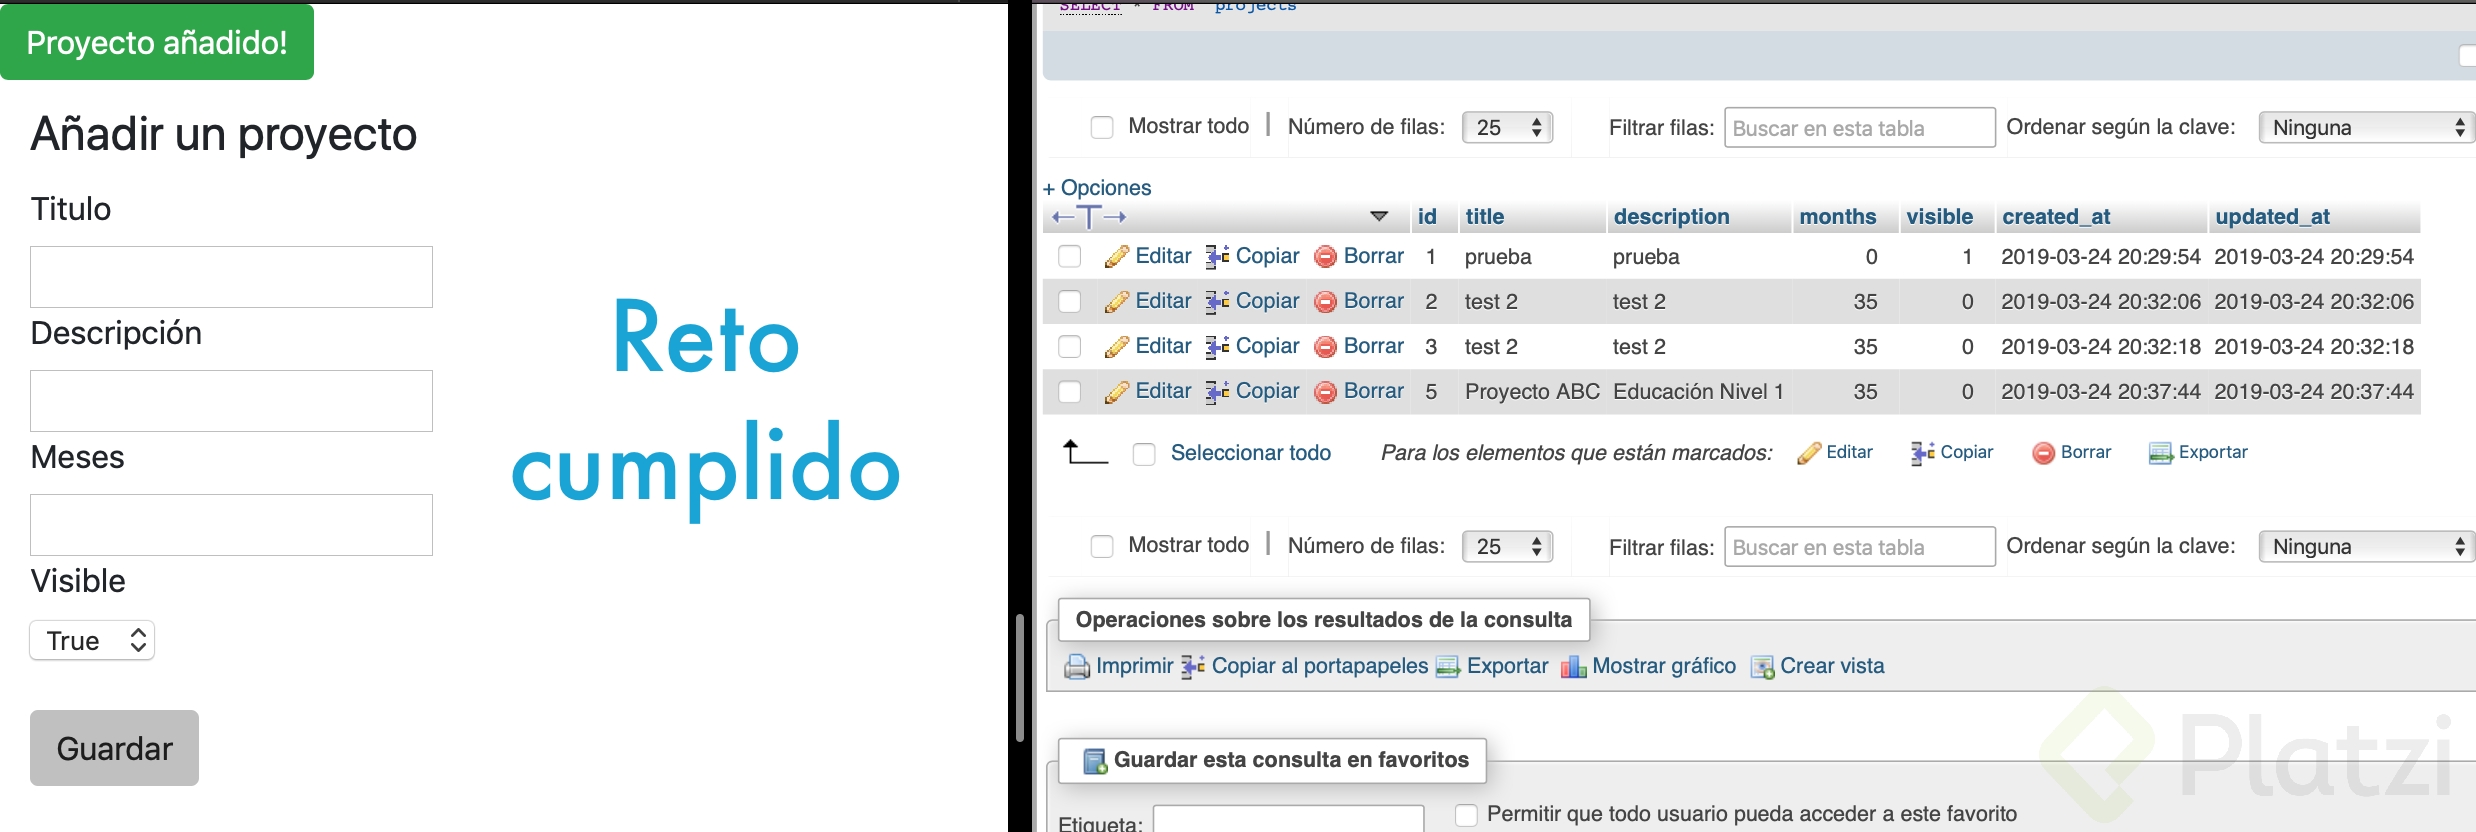Click the bulk Editar pencil icon for marked rows
Screen dimensions: 2476x832
click(1809, 453)
